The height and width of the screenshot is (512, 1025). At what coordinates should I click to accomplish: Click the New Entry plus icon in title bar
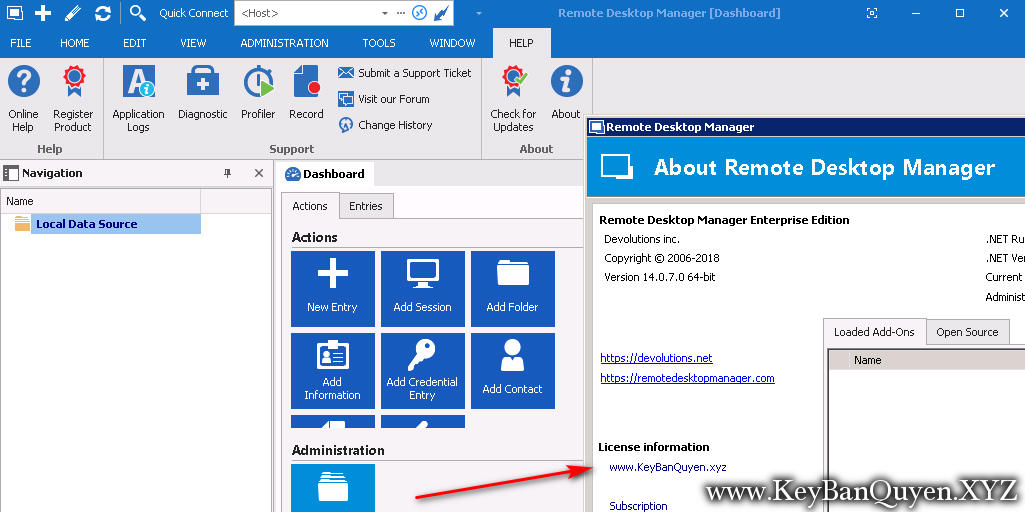[x=43, y=13]
